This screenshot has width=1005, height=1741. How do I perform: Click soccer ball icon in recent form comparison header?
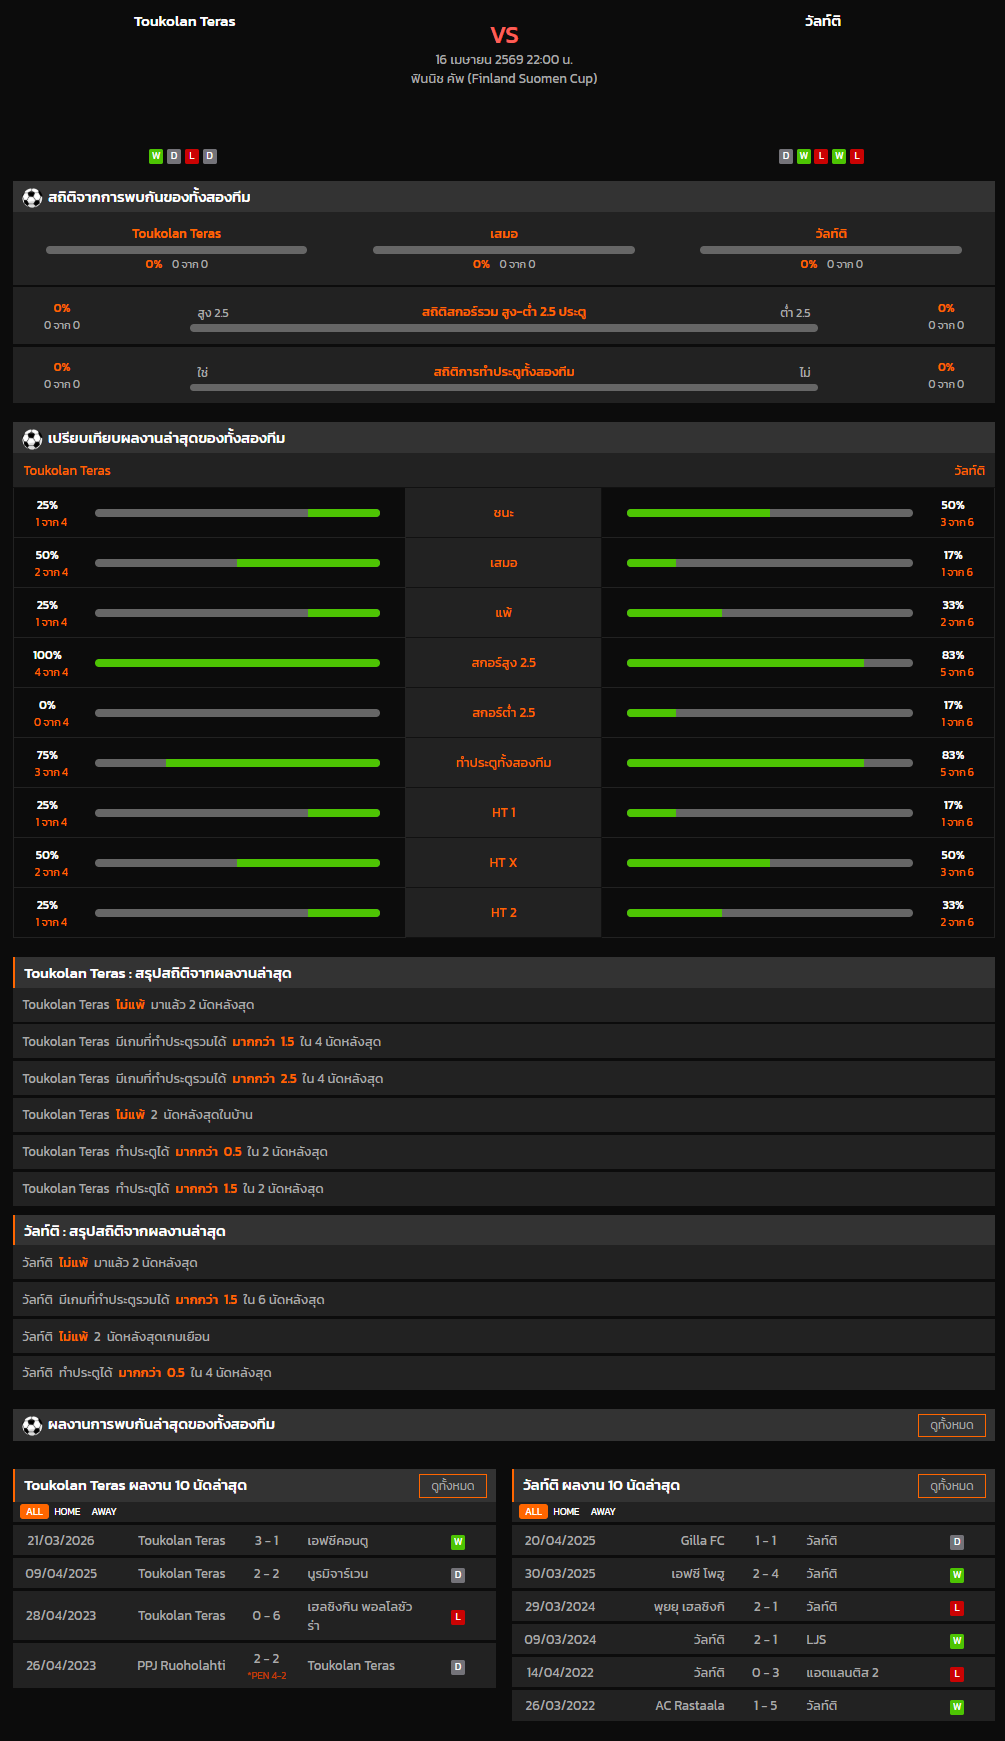tap(32, 439)
